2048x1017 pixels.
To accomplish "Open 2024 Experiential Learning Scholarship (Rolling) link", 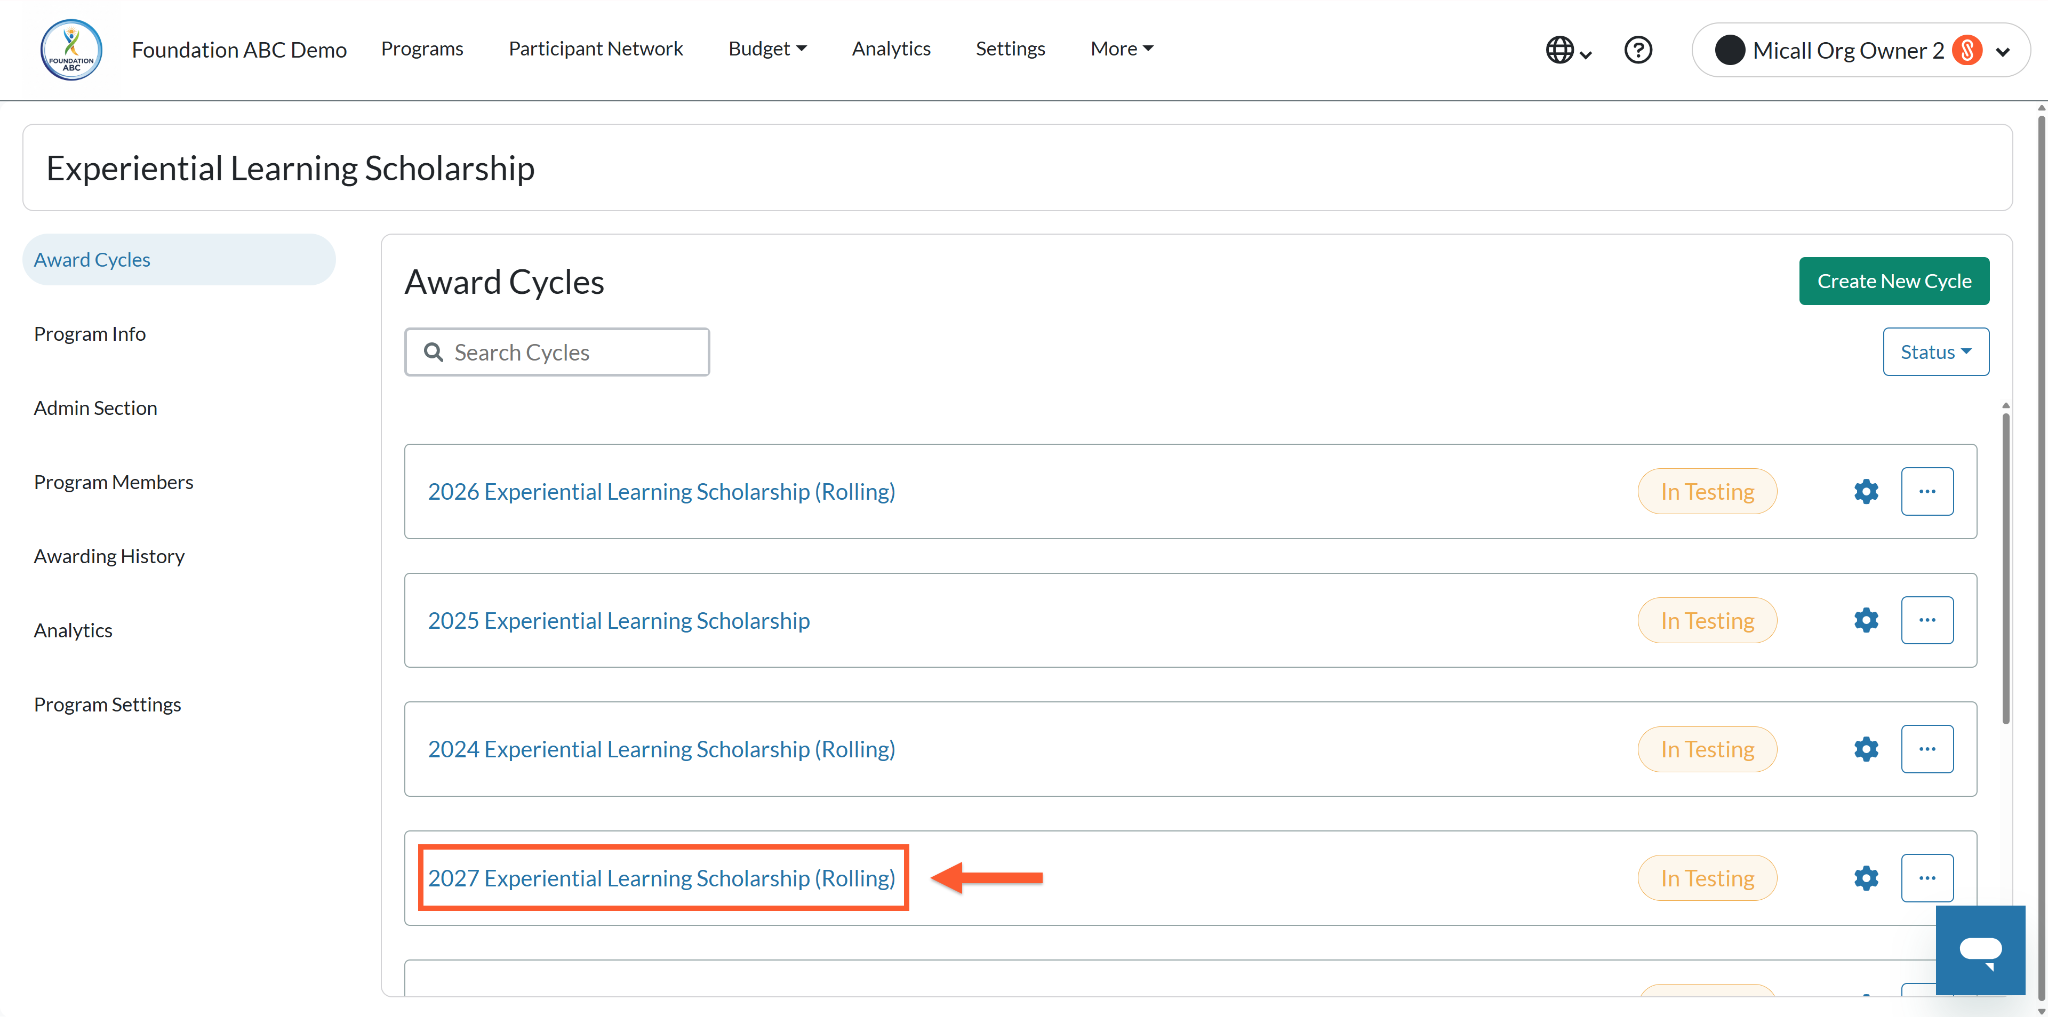I will click(x=662, y=750).
